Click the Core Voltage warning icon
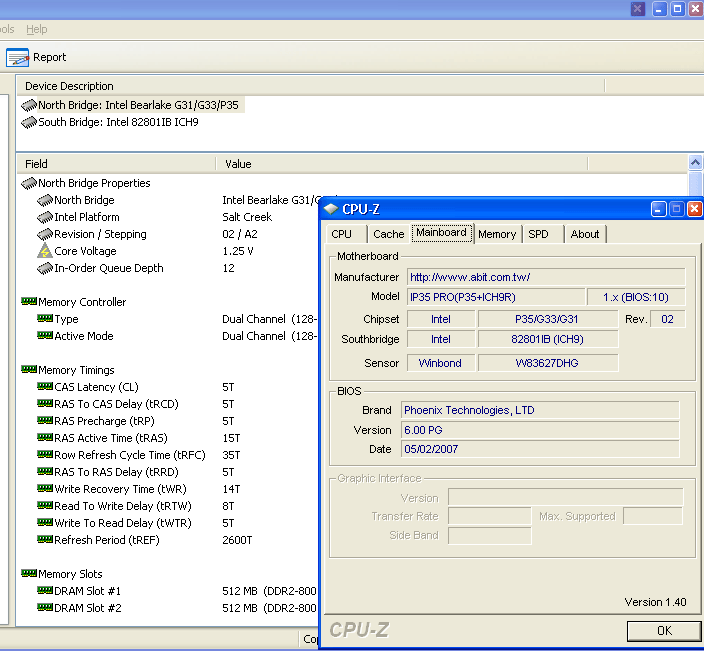This screenshot has width=704, height=651. [45, 251]
